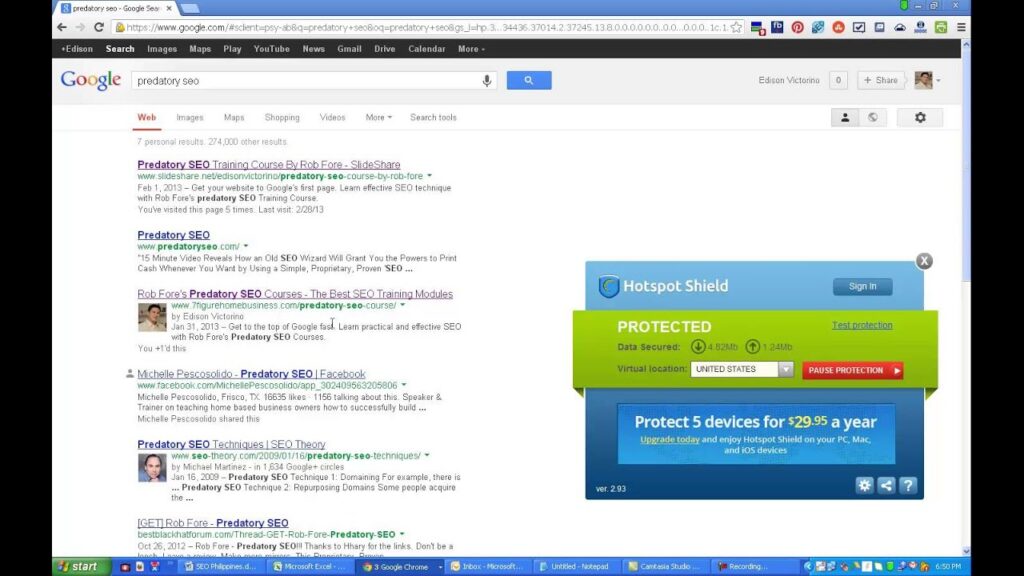1024x576 pixels.
Task: Open the cloud extension icon
Action: click(x=900, y=27)
